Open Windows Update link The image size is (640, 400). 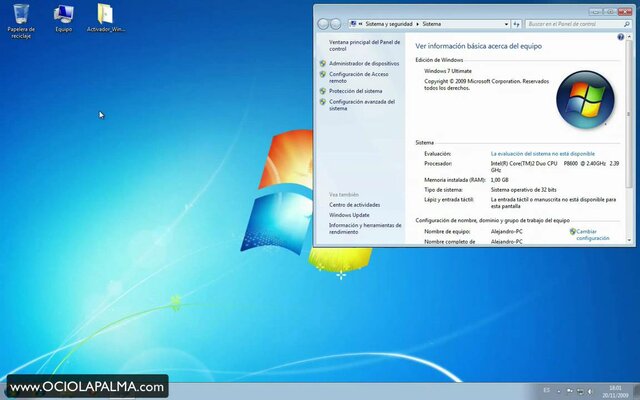349,215
